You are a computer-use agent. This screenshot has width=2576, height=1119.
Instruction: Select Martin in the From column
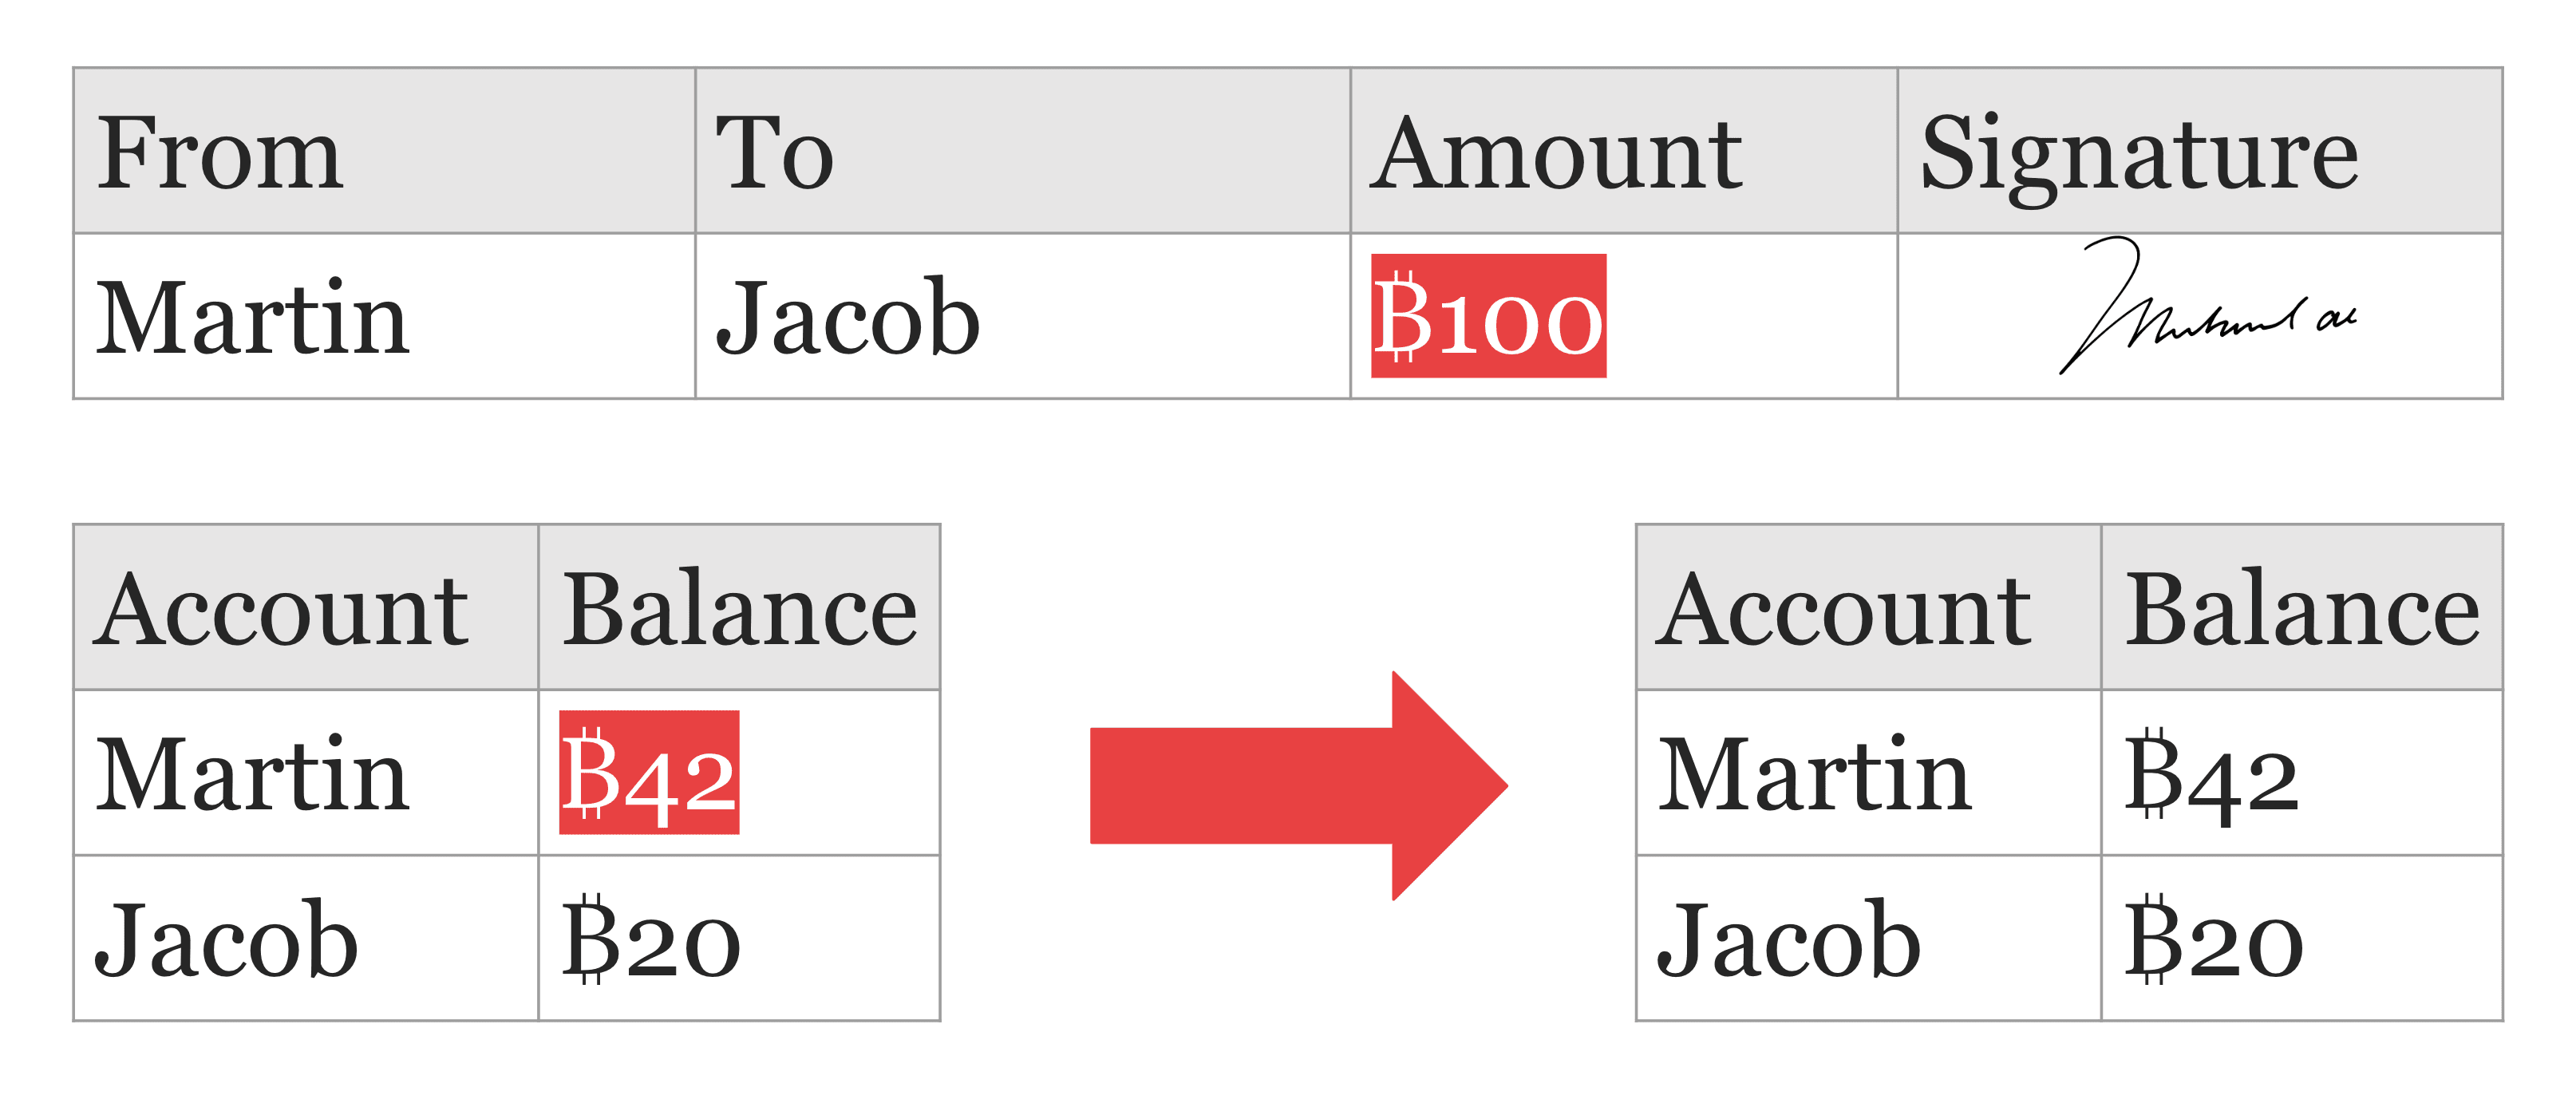click(x=253, y=318)
